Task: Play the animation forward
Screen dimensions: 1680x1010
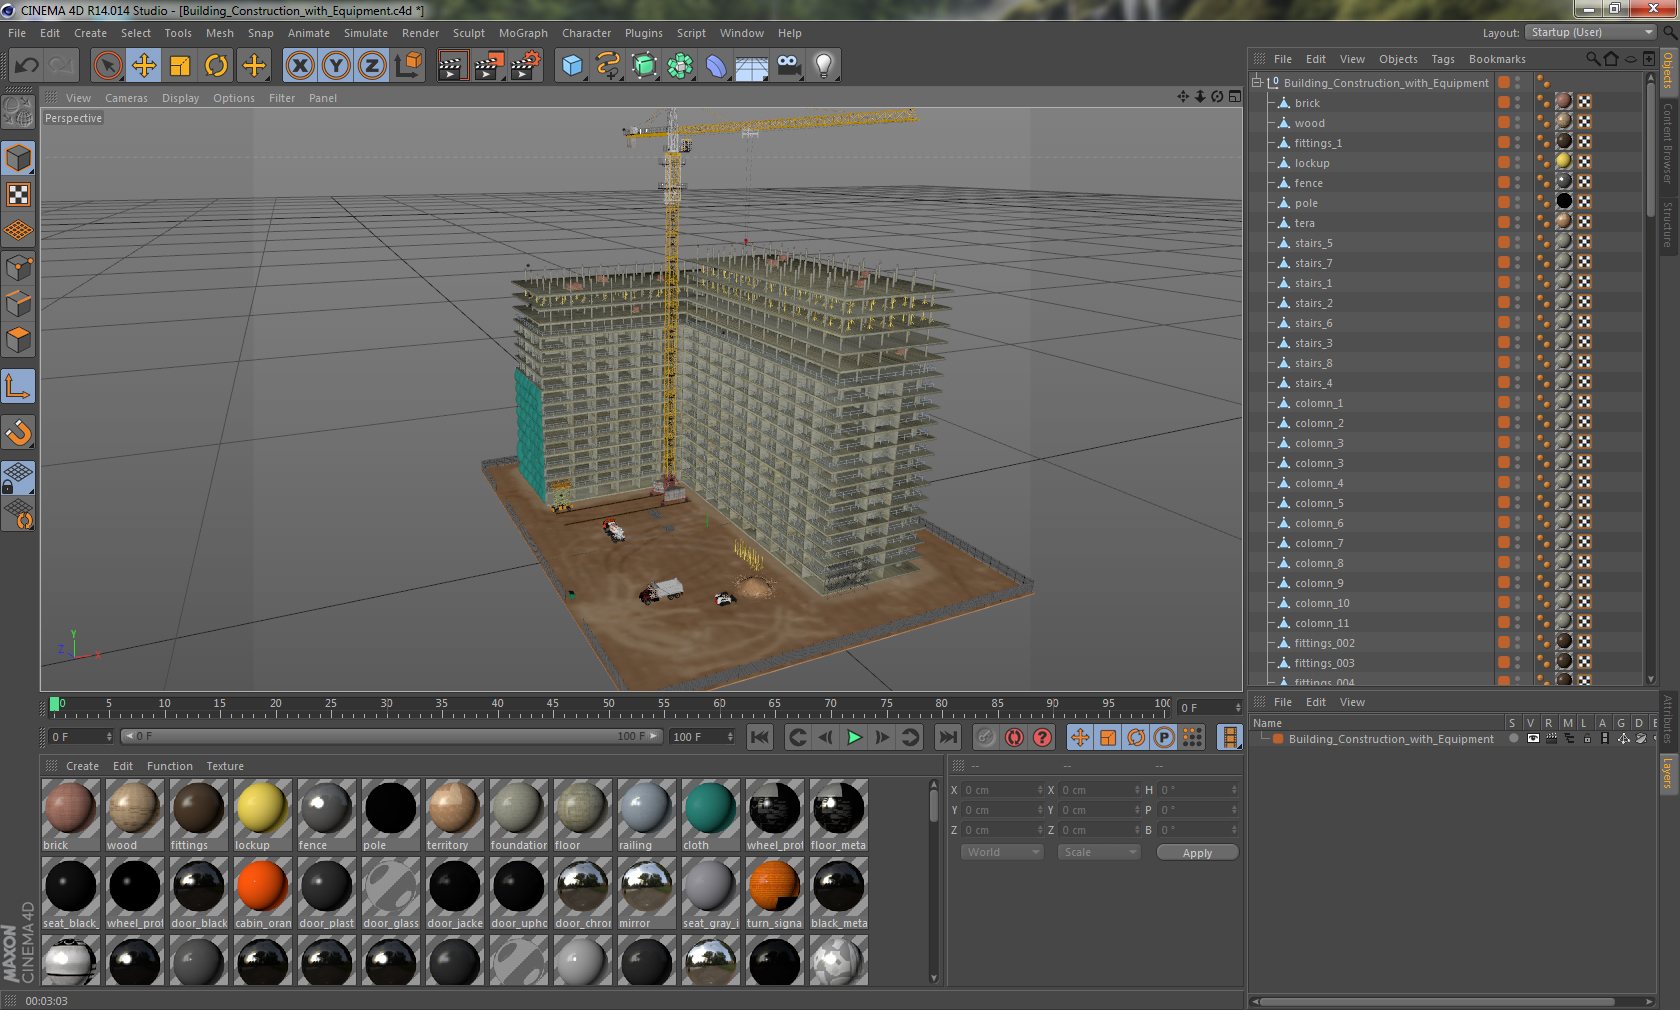Action: pos(854,737)
